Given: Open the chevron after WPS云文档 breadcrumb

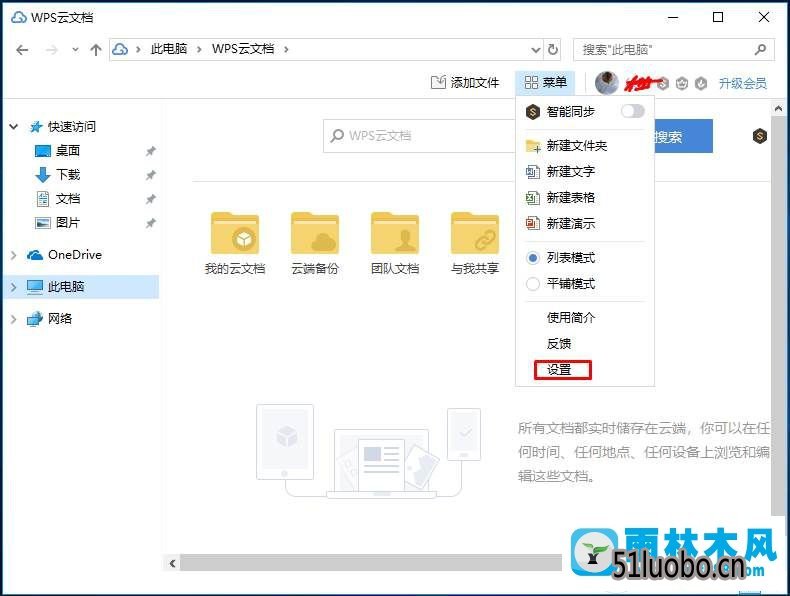Looking at the screenshot, I should [x=286, y=49].
